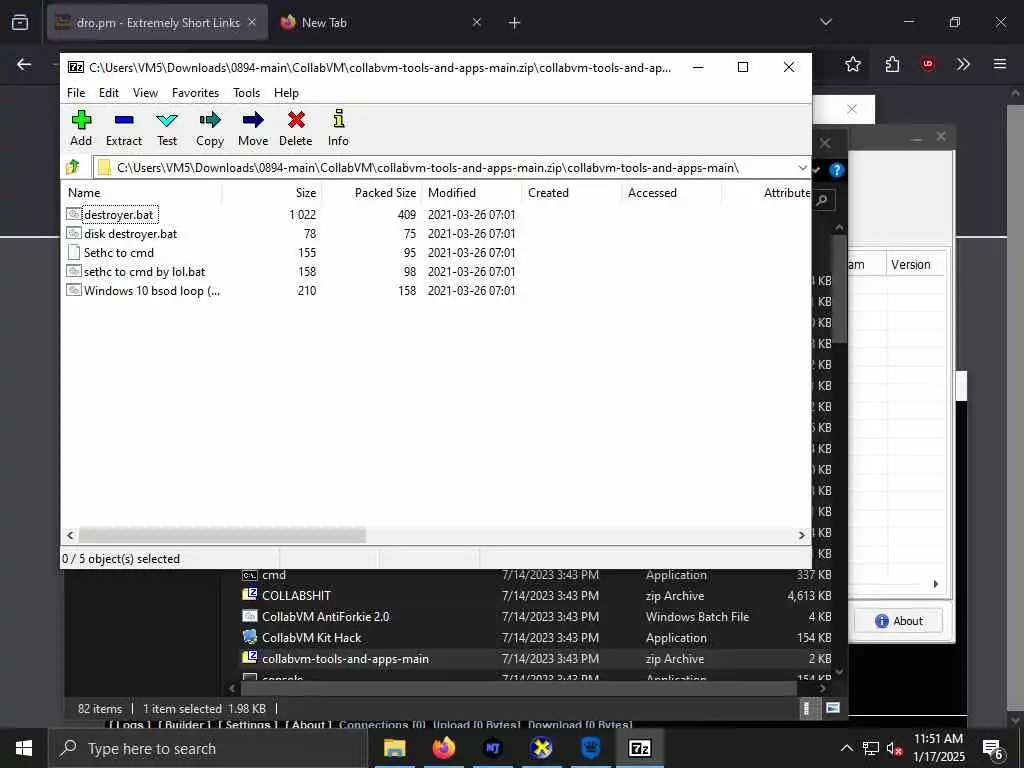Screen dimensions: 1024x768
Task: Switch Explorer to large icons view
Action: pyautogui.click(x=833, y=708)
